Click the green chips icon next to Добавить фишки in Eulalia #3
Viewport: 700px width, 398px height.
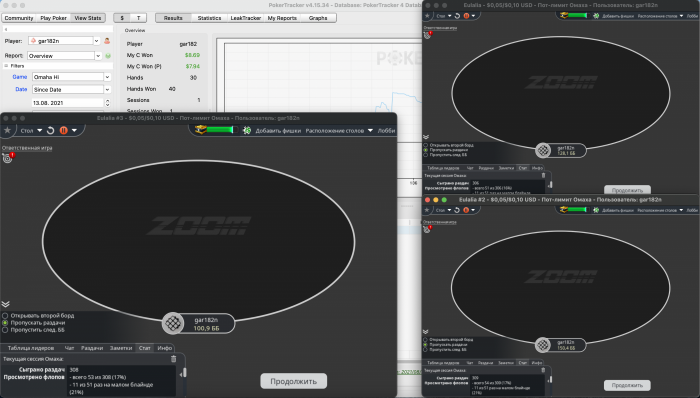[247, 130]
